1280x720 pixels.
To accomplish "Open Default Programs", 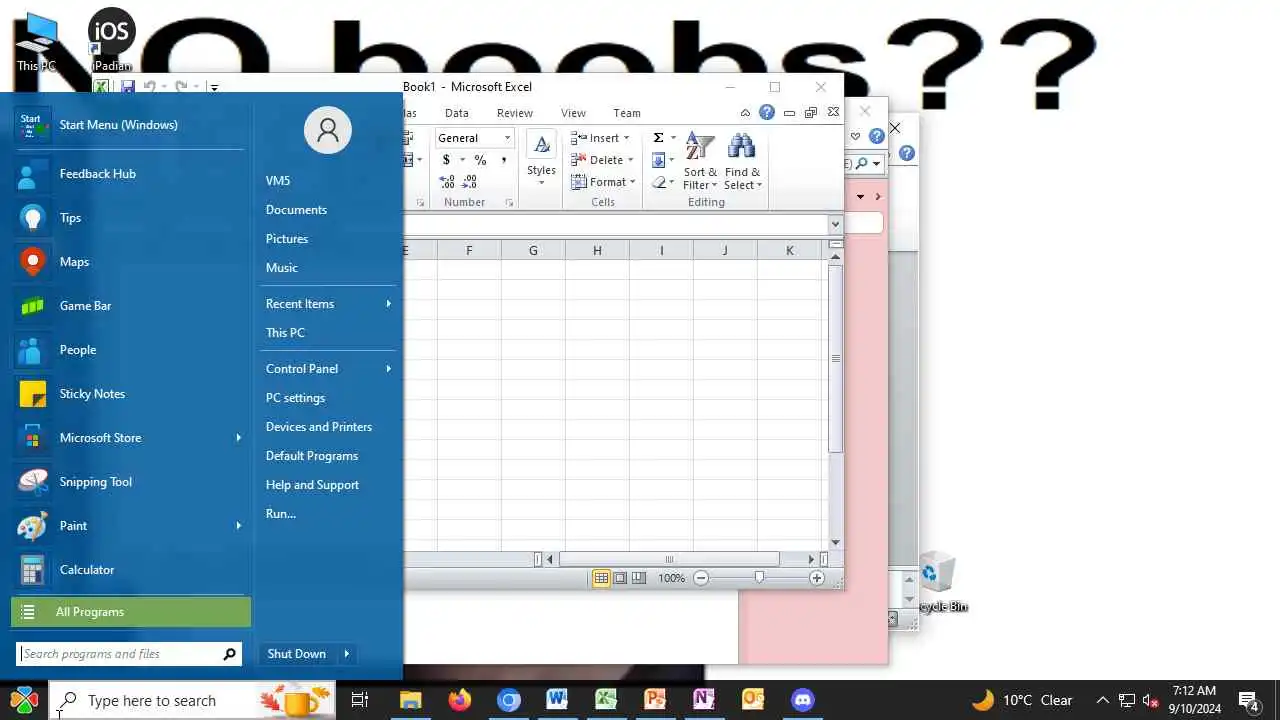I will pos(312,456).
